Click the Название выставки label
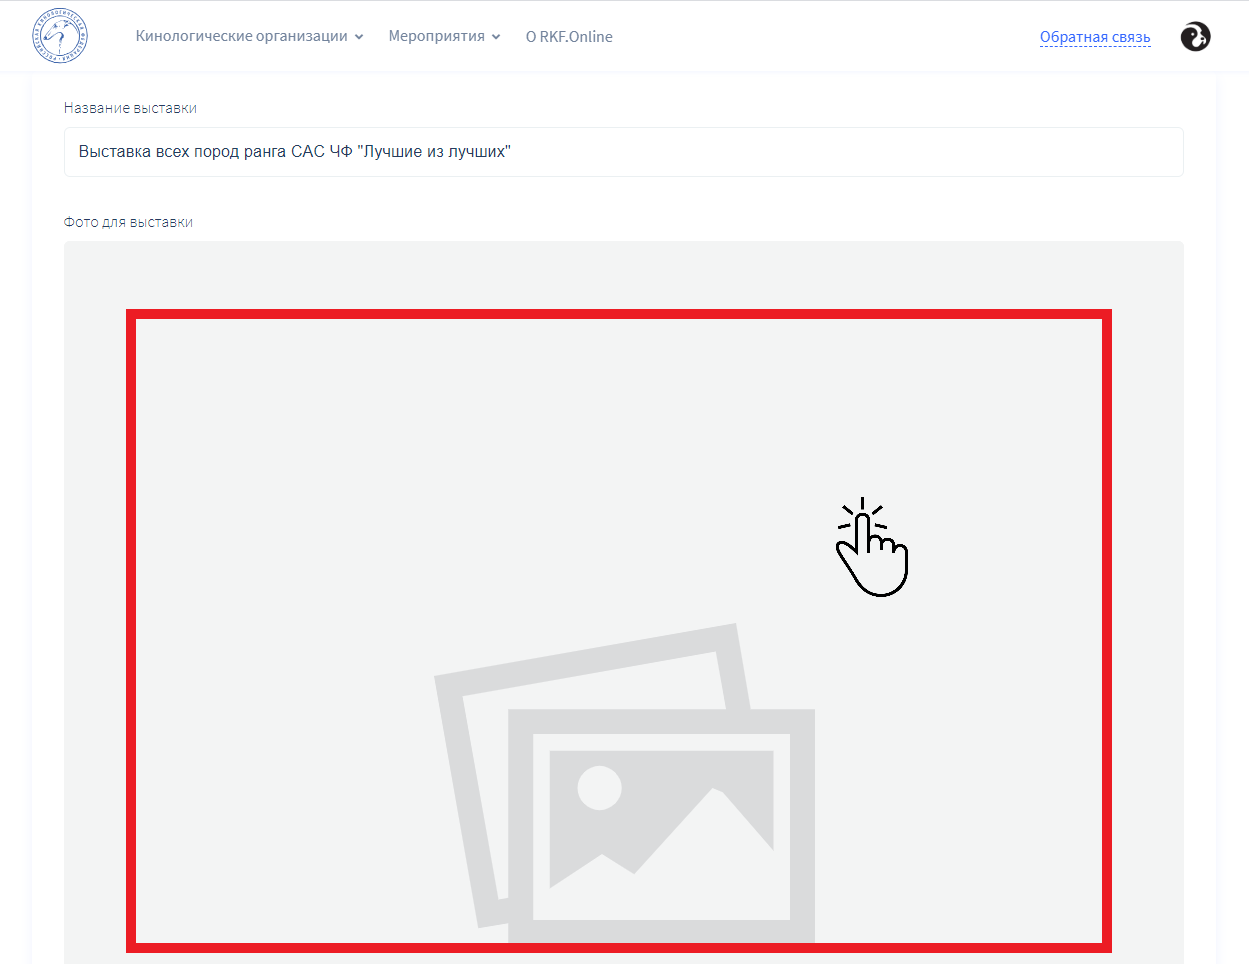 (130, 108)
